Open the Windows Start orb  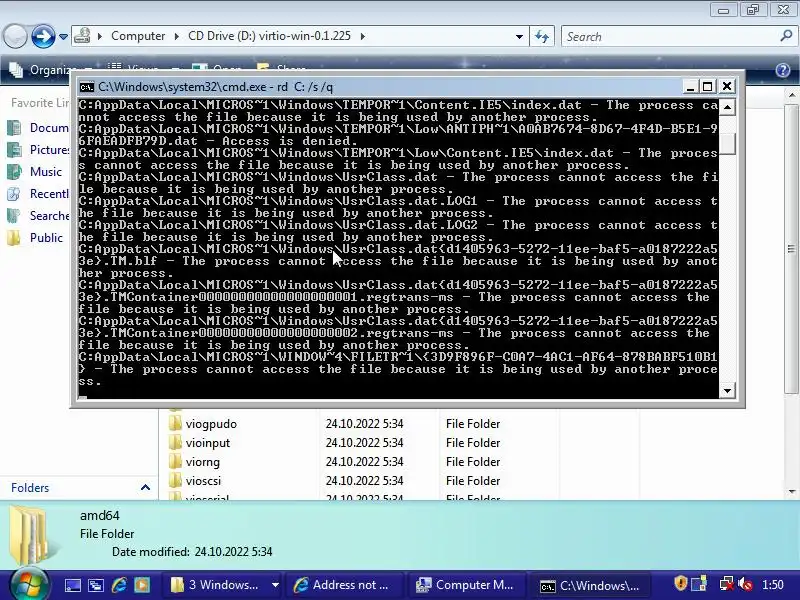tap(29, 584)
